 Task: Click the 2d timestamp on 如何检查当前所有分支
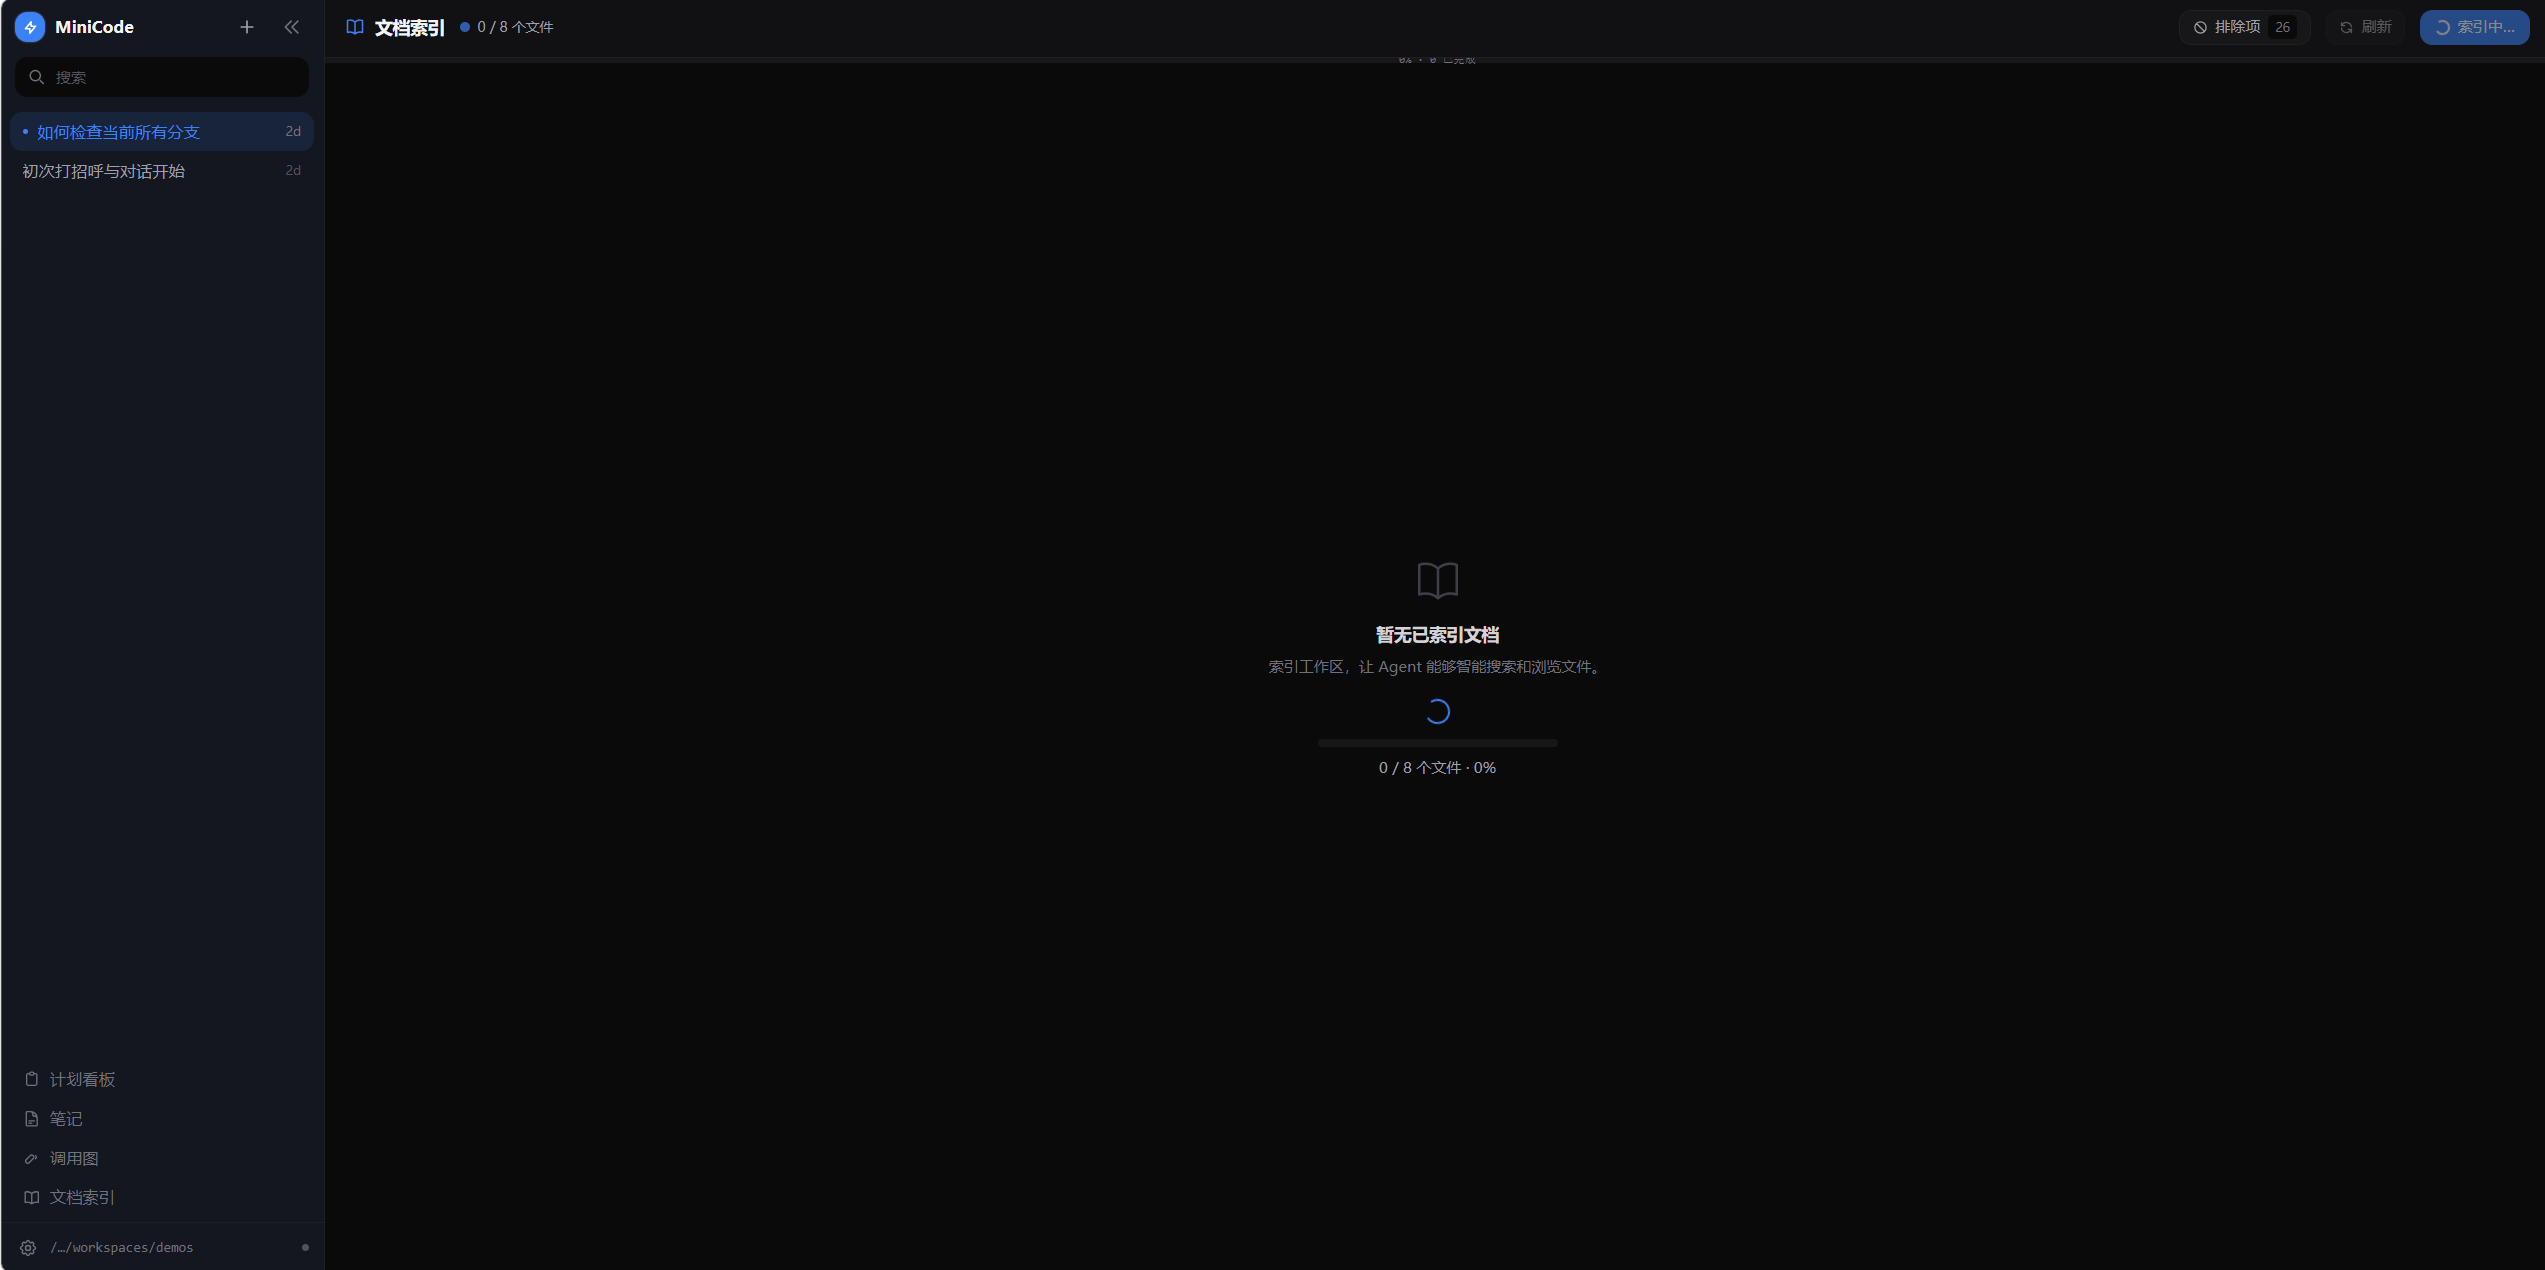point(293,131)
